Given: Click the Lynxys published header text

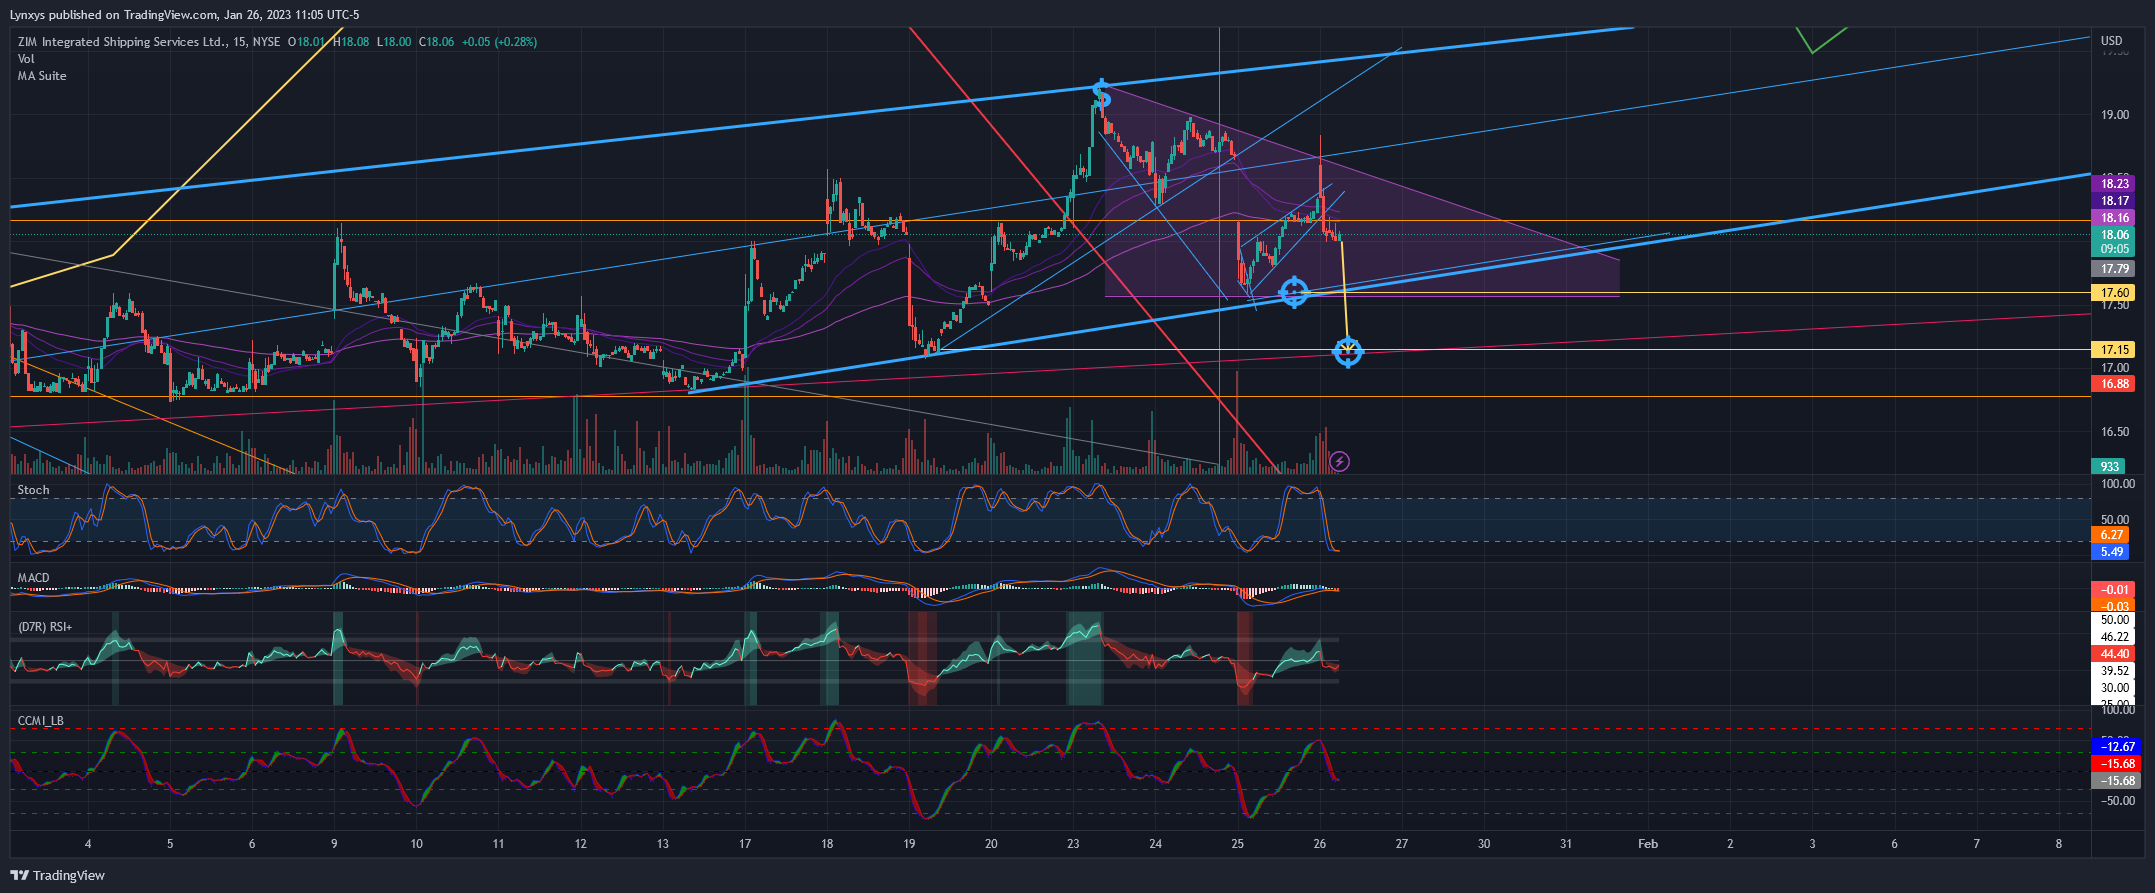Looking at the screenshot, I should (x=185, y=15).
